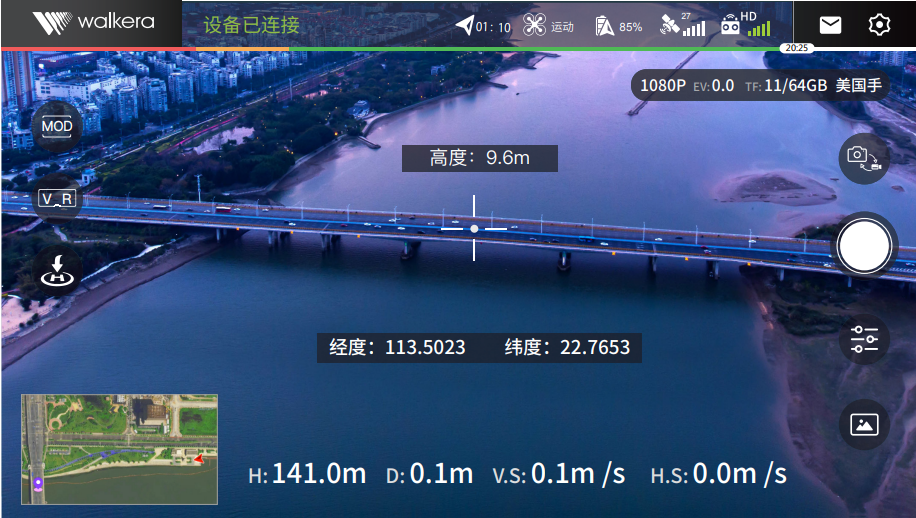Viewport: 916px width, 518px height.
Task: Select the 1080P resolution setting
Action: (662, 85)
